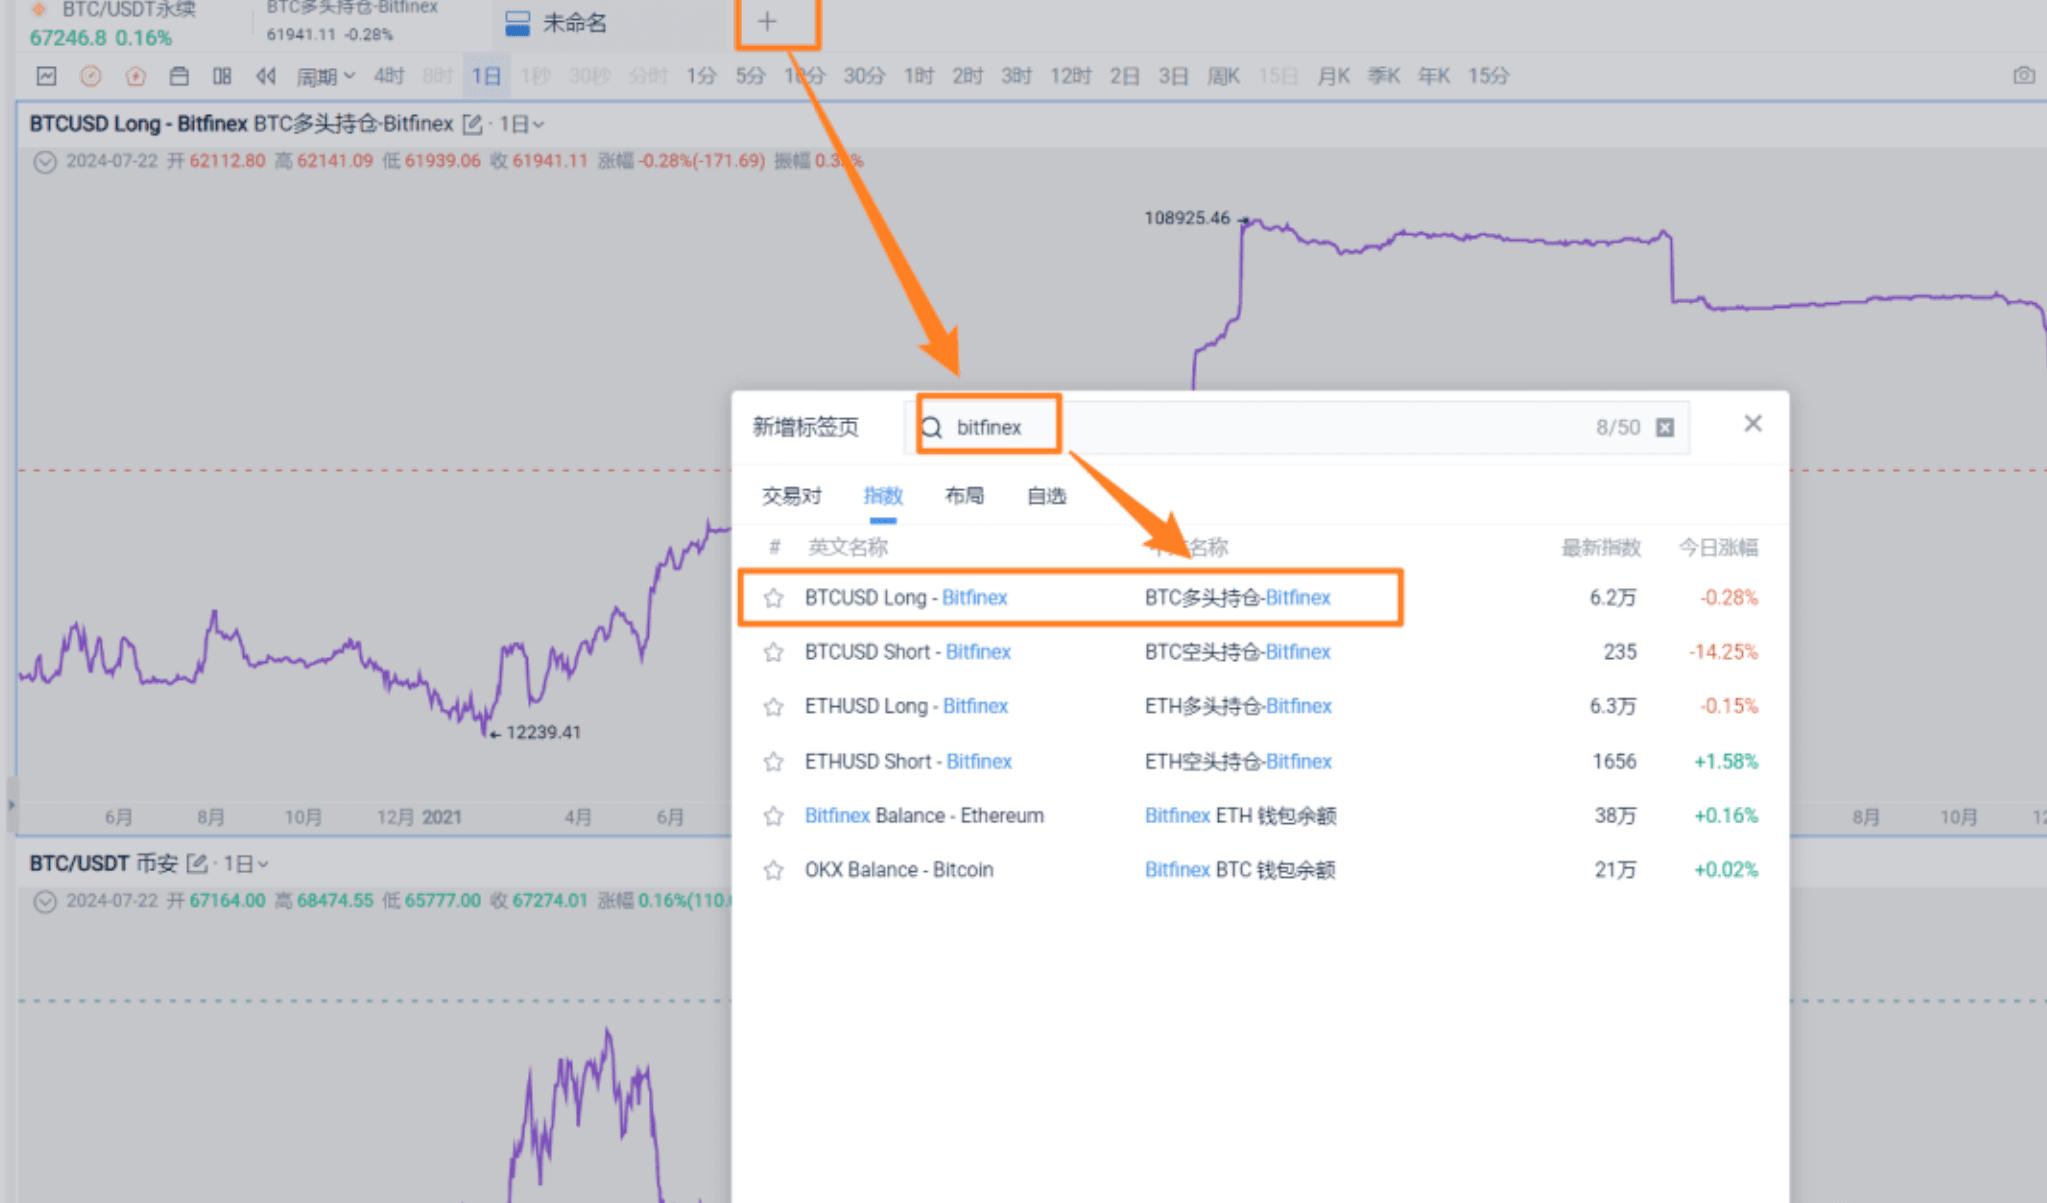Switch to the 布局 tab
The width and height of the screenshot is (2047, 1203).
[965, 496]
